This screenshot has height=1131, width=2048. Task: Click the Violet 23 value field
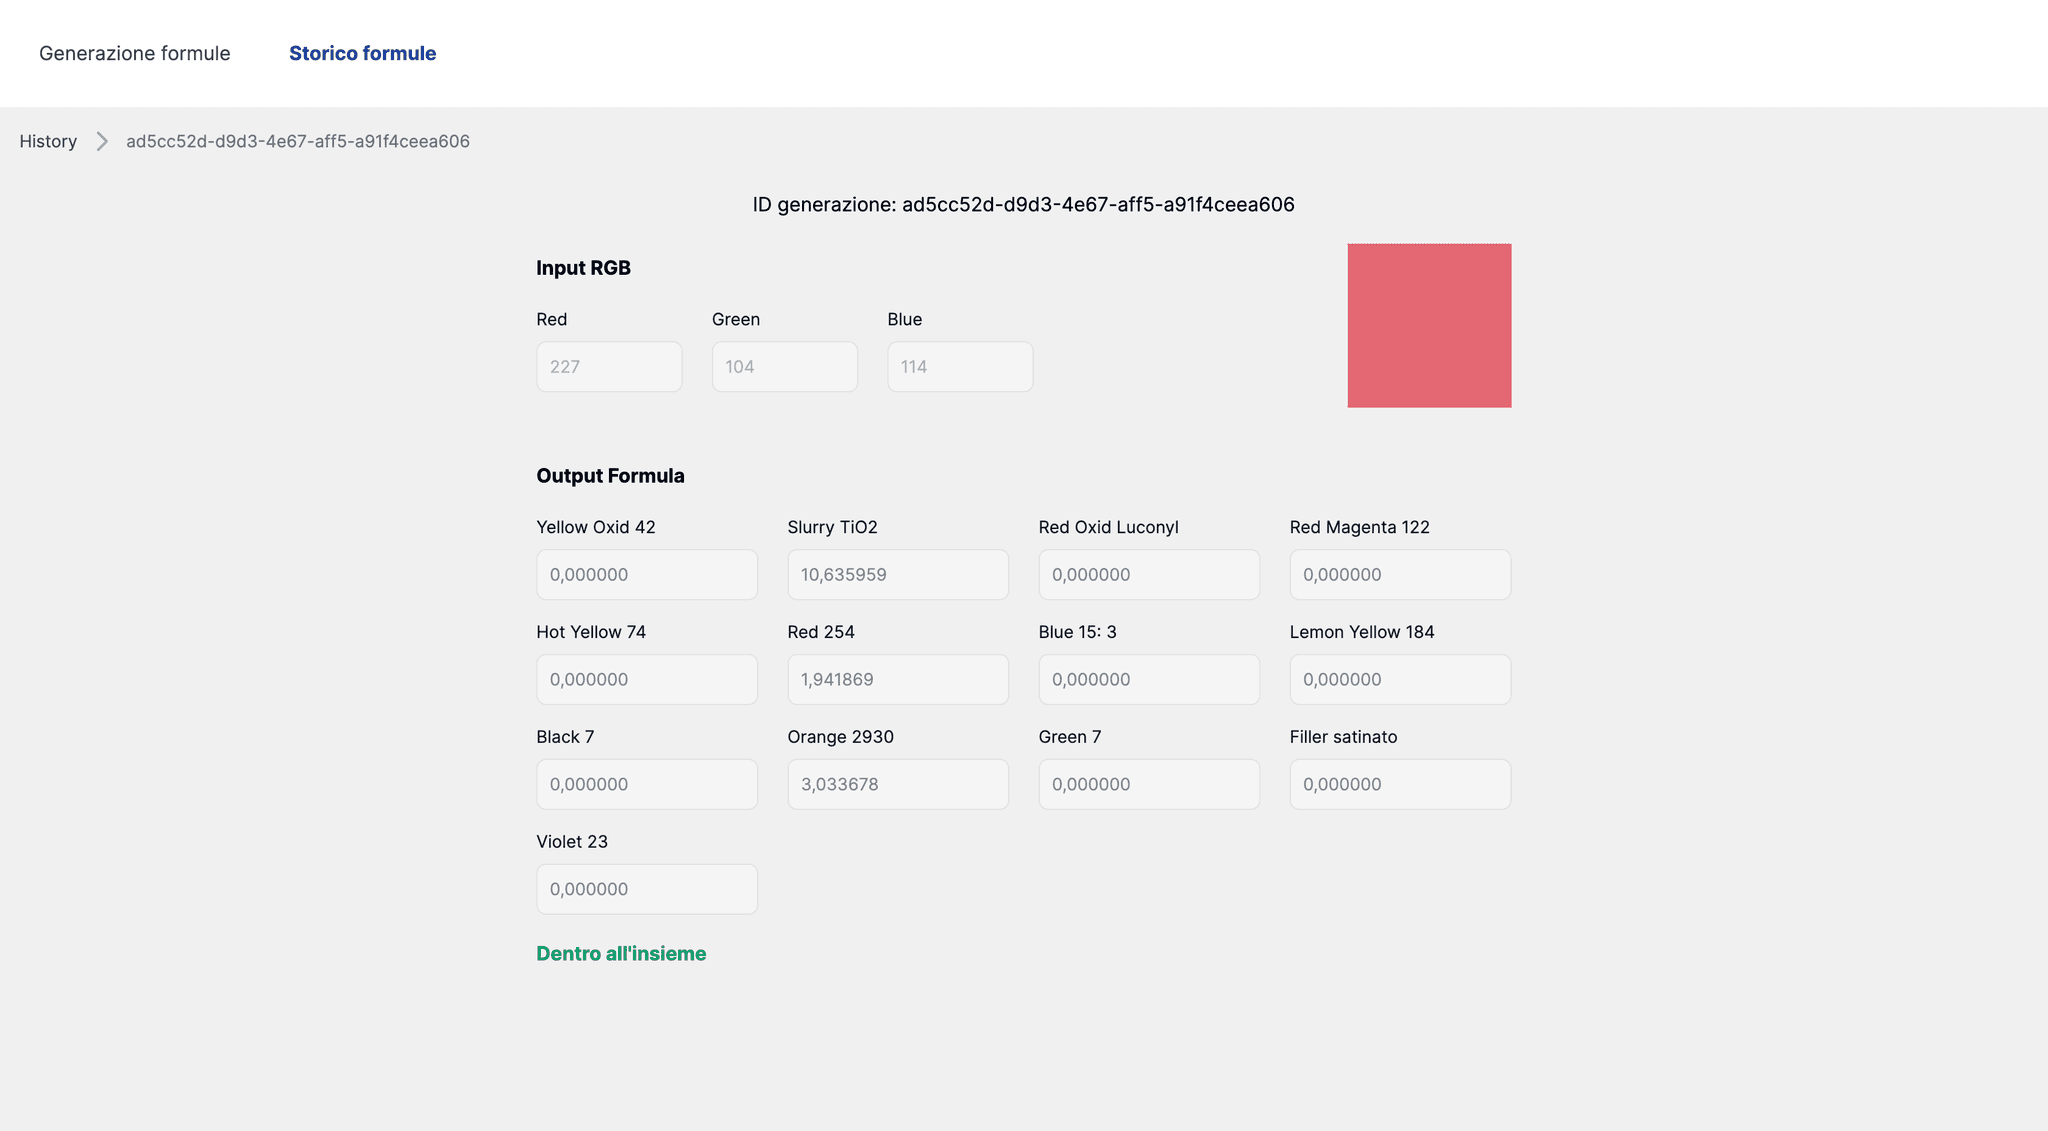point(646,890)
